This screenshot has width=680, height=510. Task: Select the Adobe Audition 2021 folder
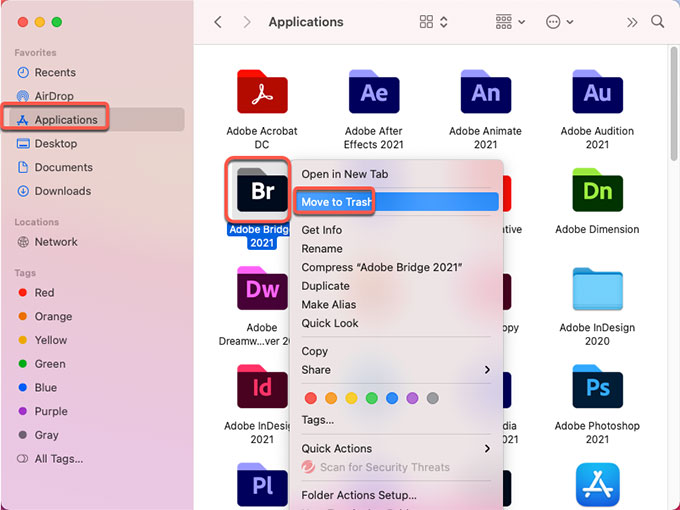tap(597, 92)
